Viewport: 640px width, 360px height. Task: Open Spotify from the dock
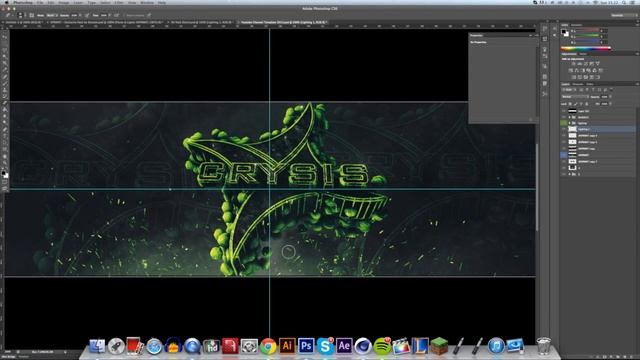point(382,346)
